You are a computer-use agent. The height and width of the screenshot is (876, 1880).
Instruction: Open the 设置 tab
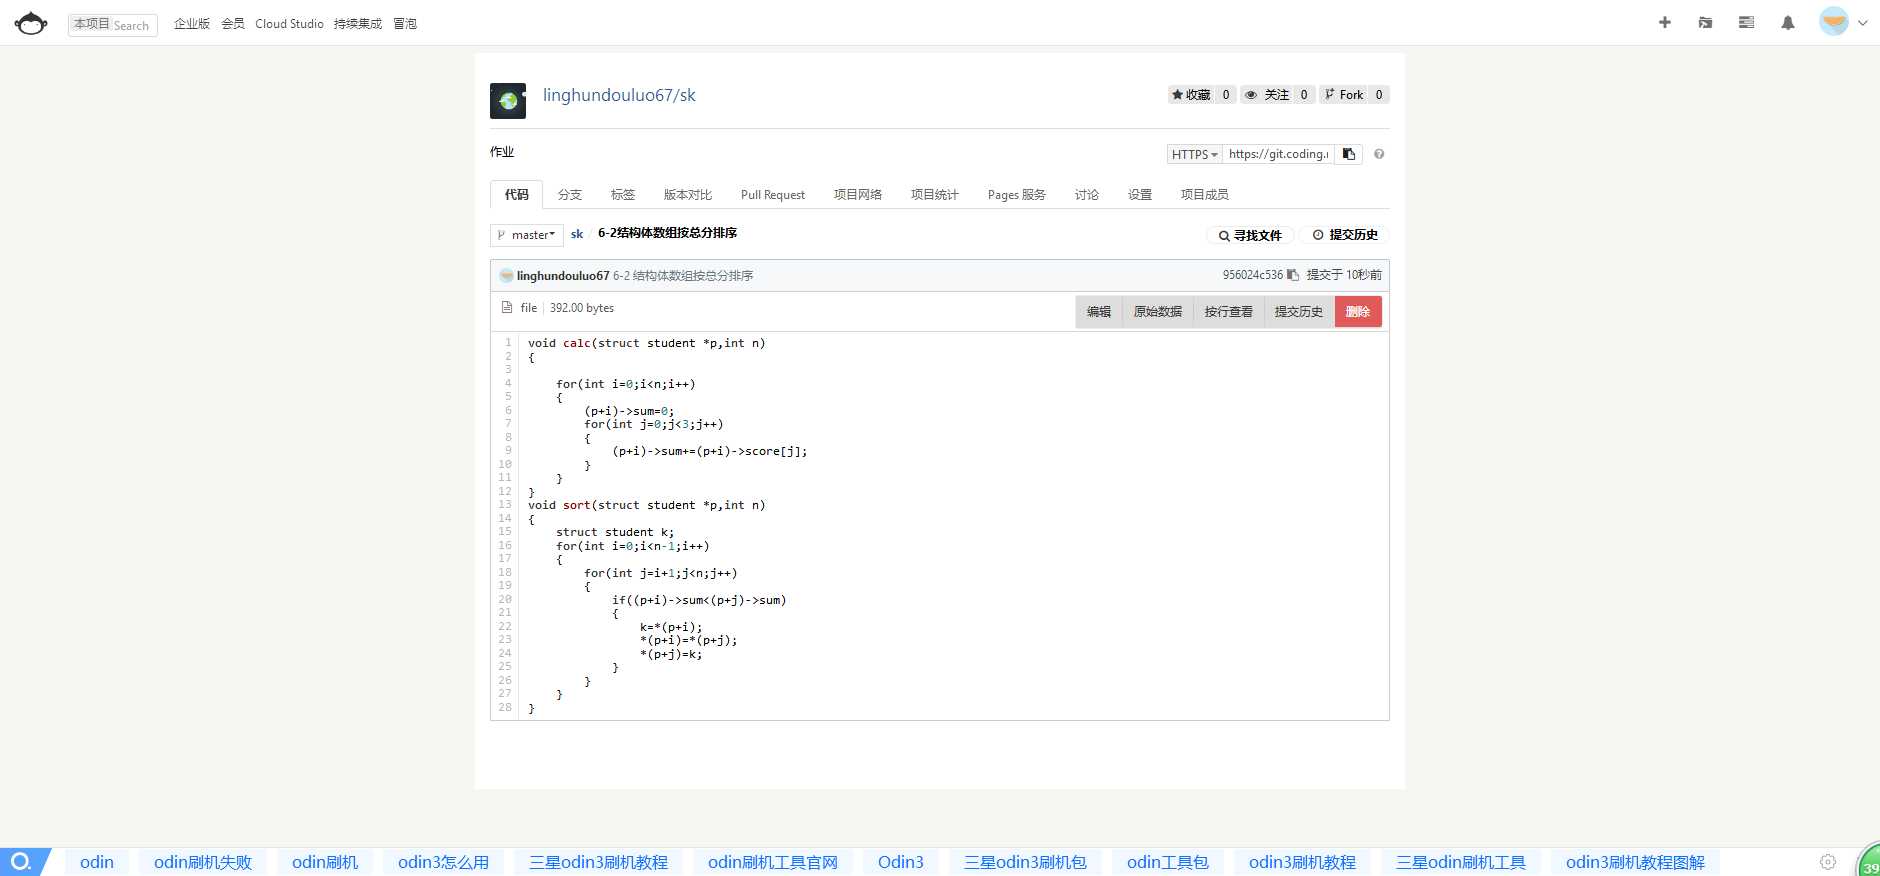(x=1140, y=195)
